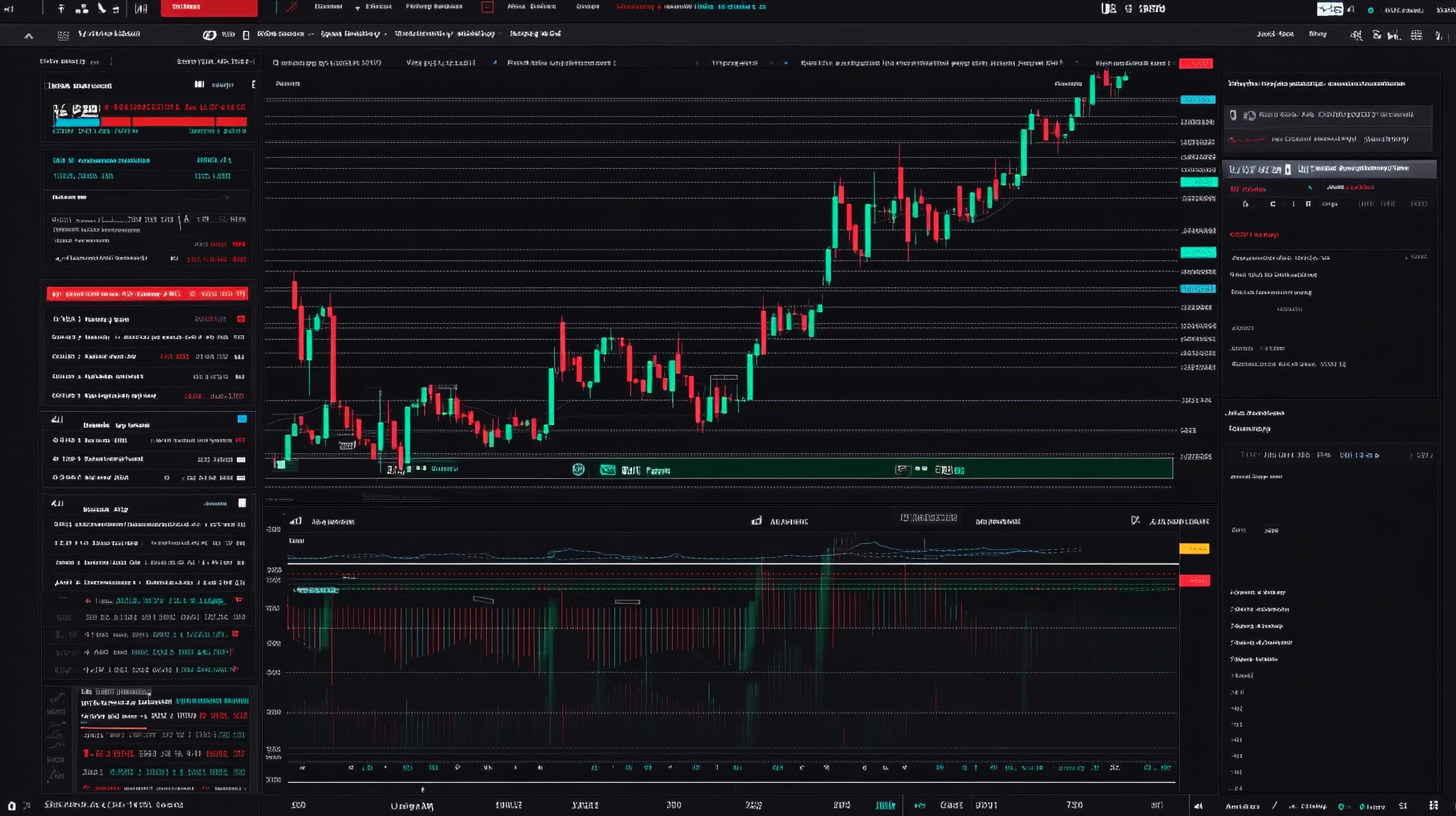Open the dropdown arrow in the top menu bar
1456x816 pixels.
point(357,8)
